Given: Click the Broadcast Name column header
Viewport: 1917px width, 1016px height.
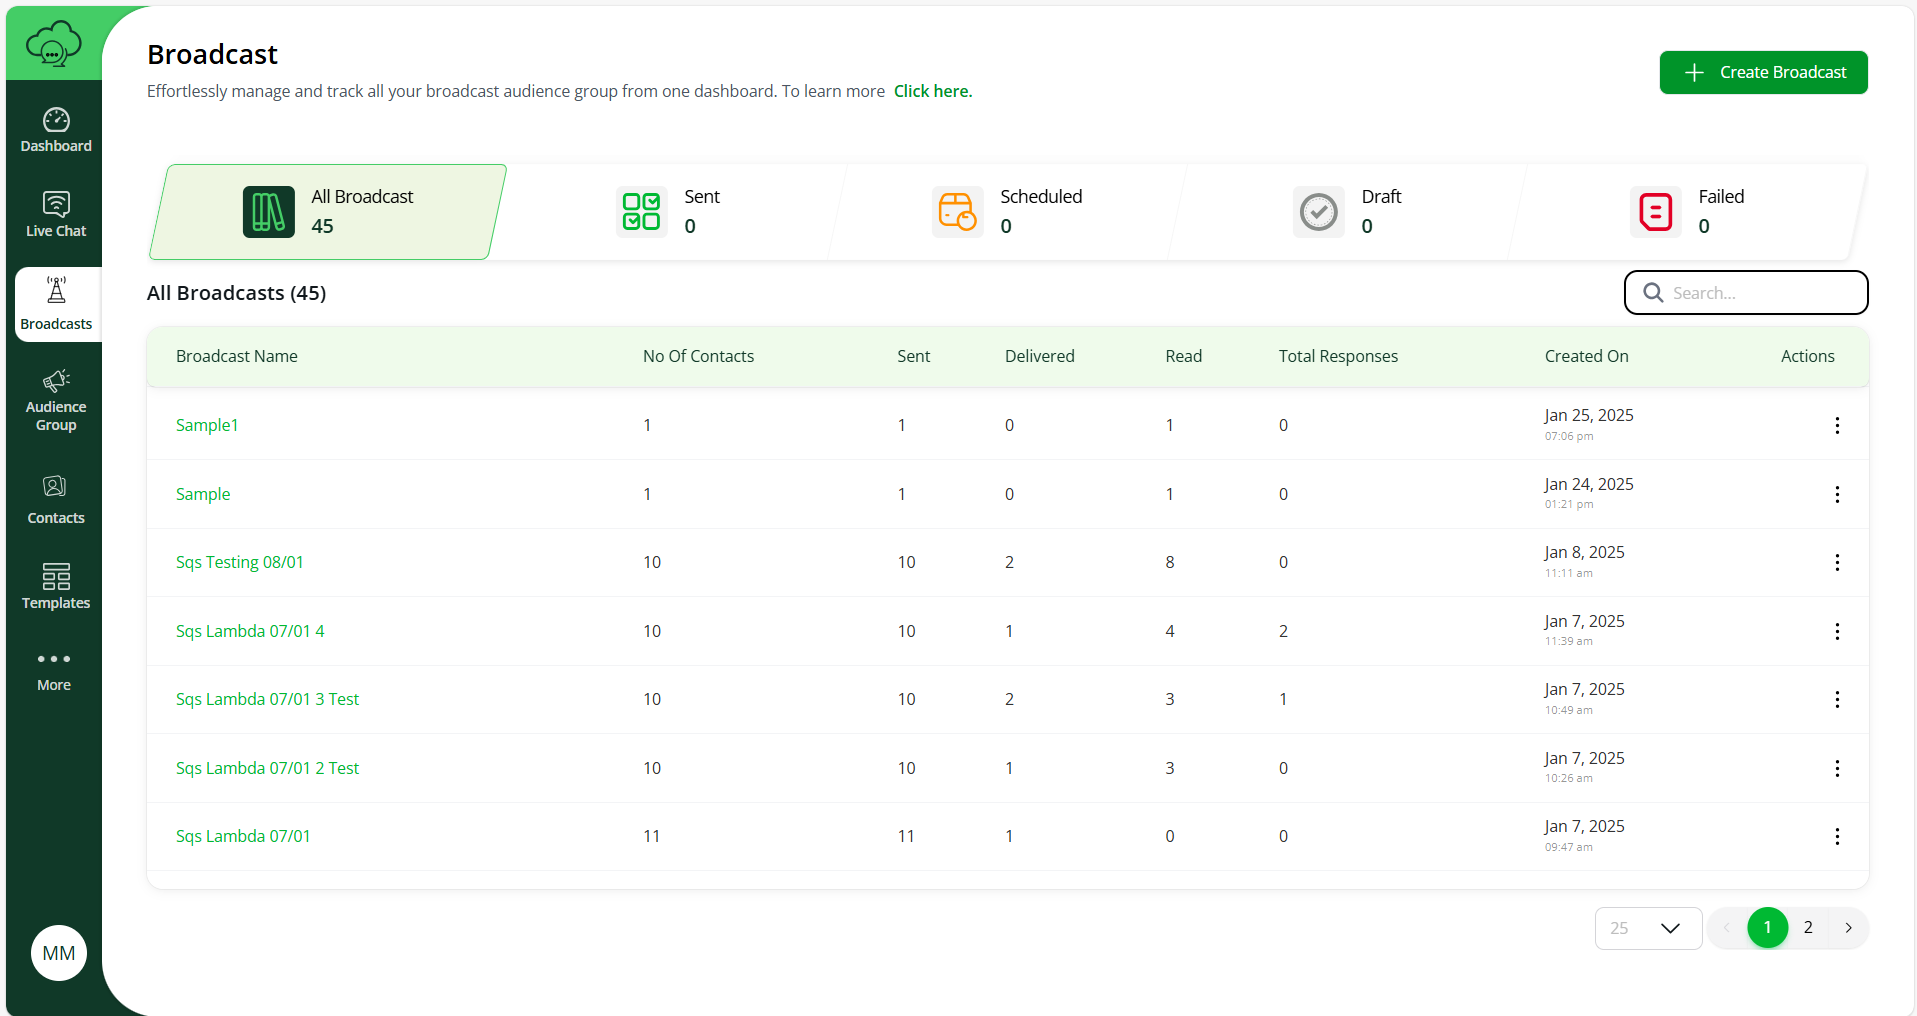Looking at the screenshot, I should point(237,356).
